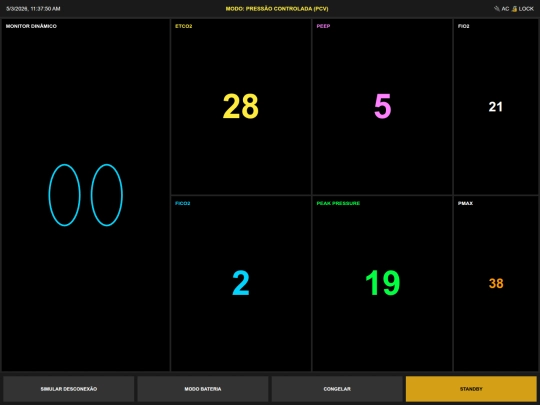Click the right lung oval in Monitor Dinâmico

point(107,195)
